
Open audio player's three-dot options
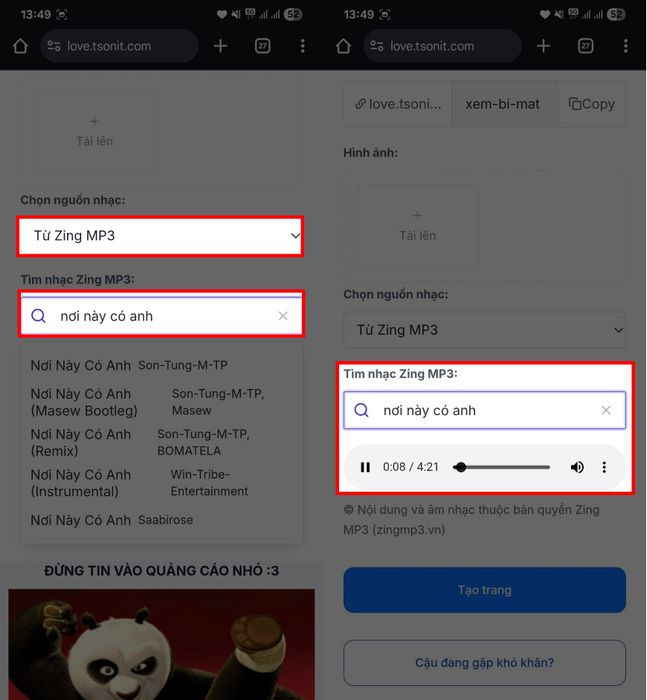(x=604, y=467)
